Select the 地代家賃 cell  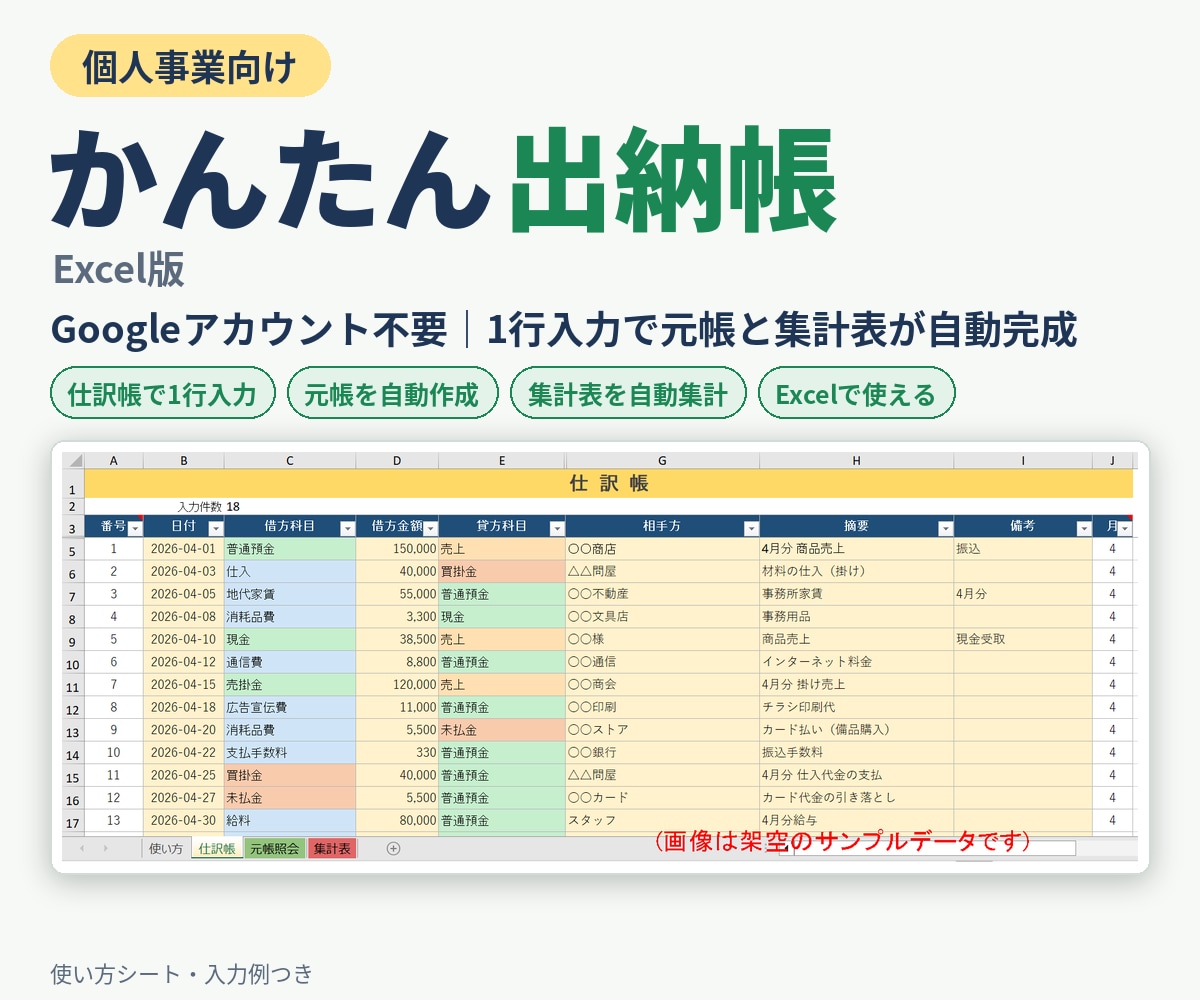(290, 594)
